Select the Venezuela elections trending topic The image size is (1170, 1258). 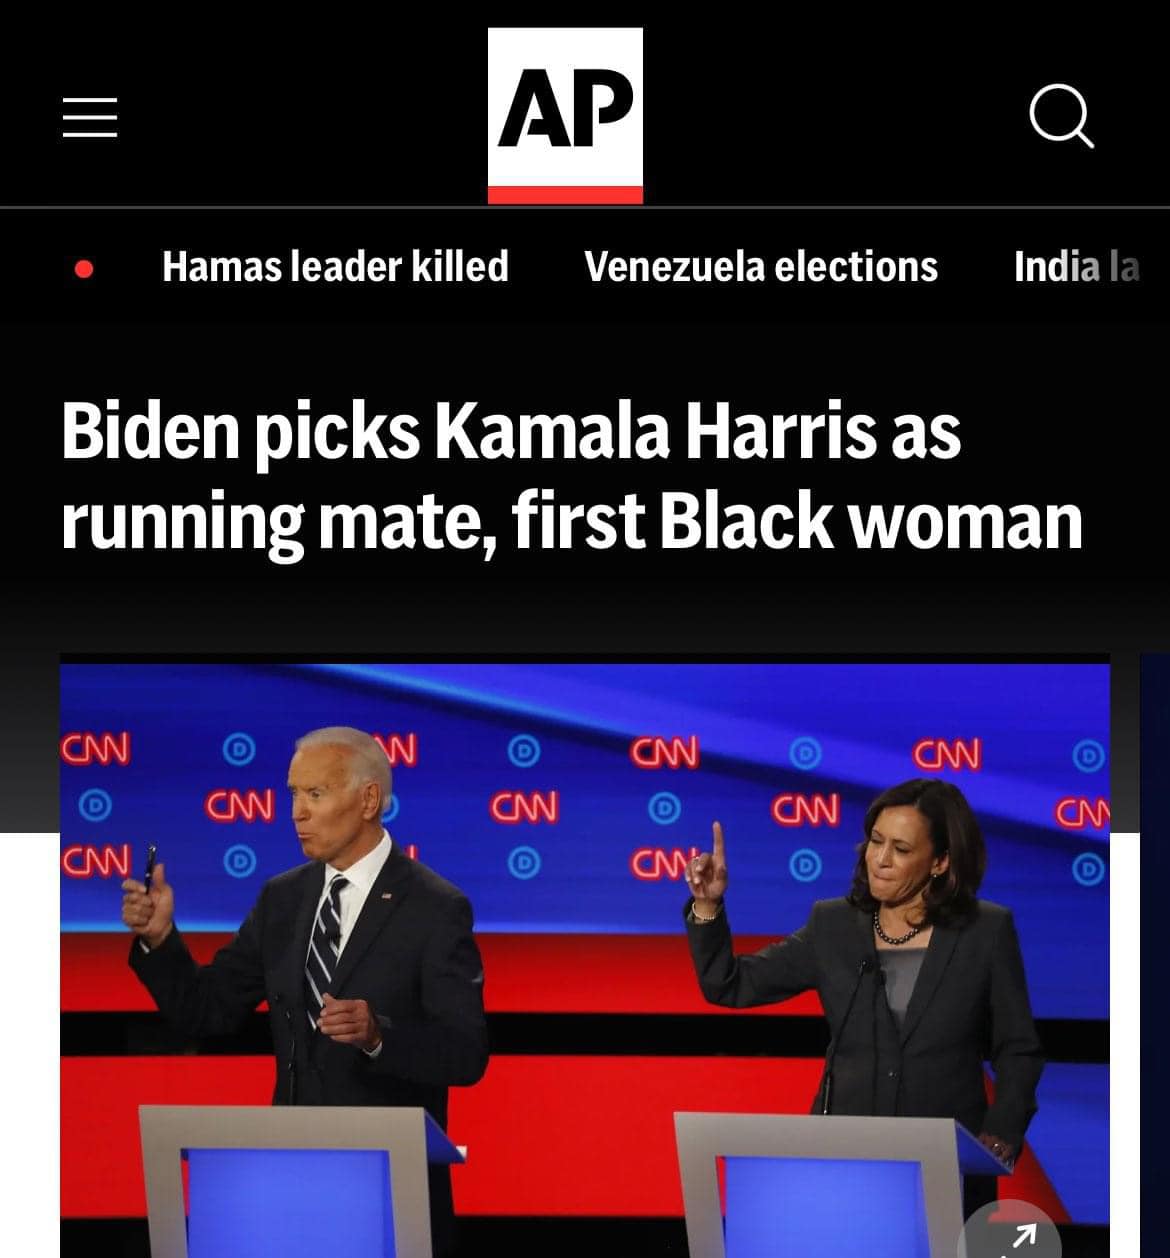coord(761,266)
